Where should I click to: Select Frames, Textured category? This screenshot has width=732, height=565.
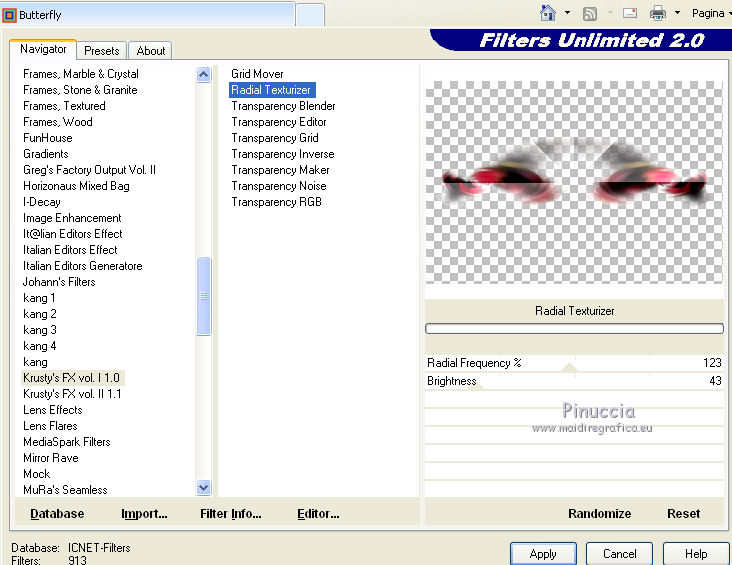coord(64,106)
